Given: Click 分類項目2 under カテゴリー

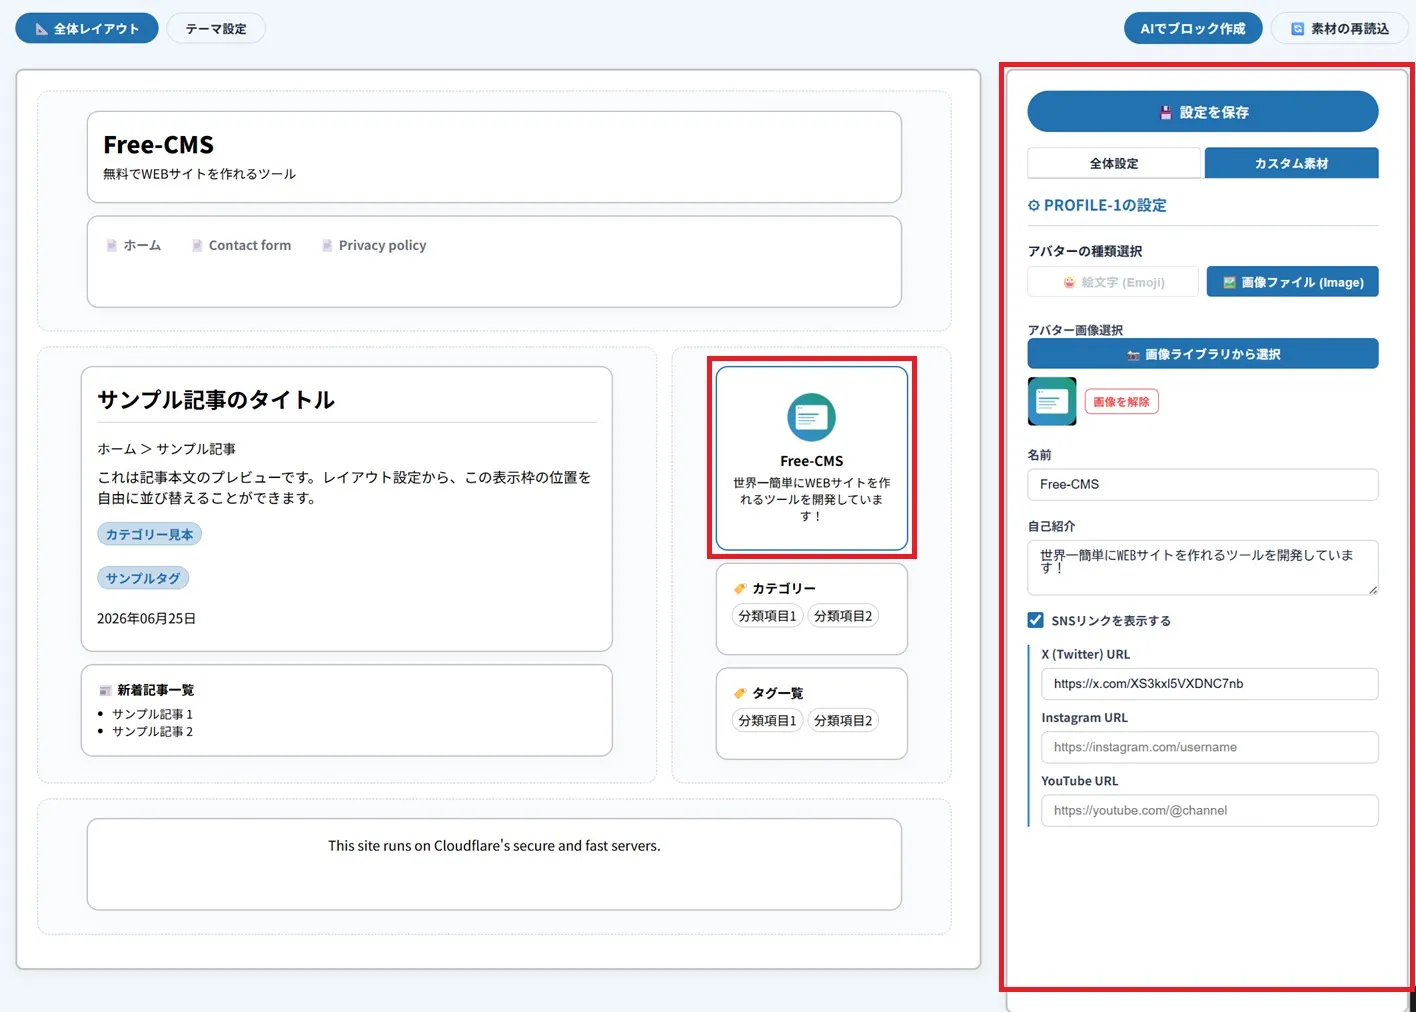Looking at the screenshot, I should pos(843,616).
